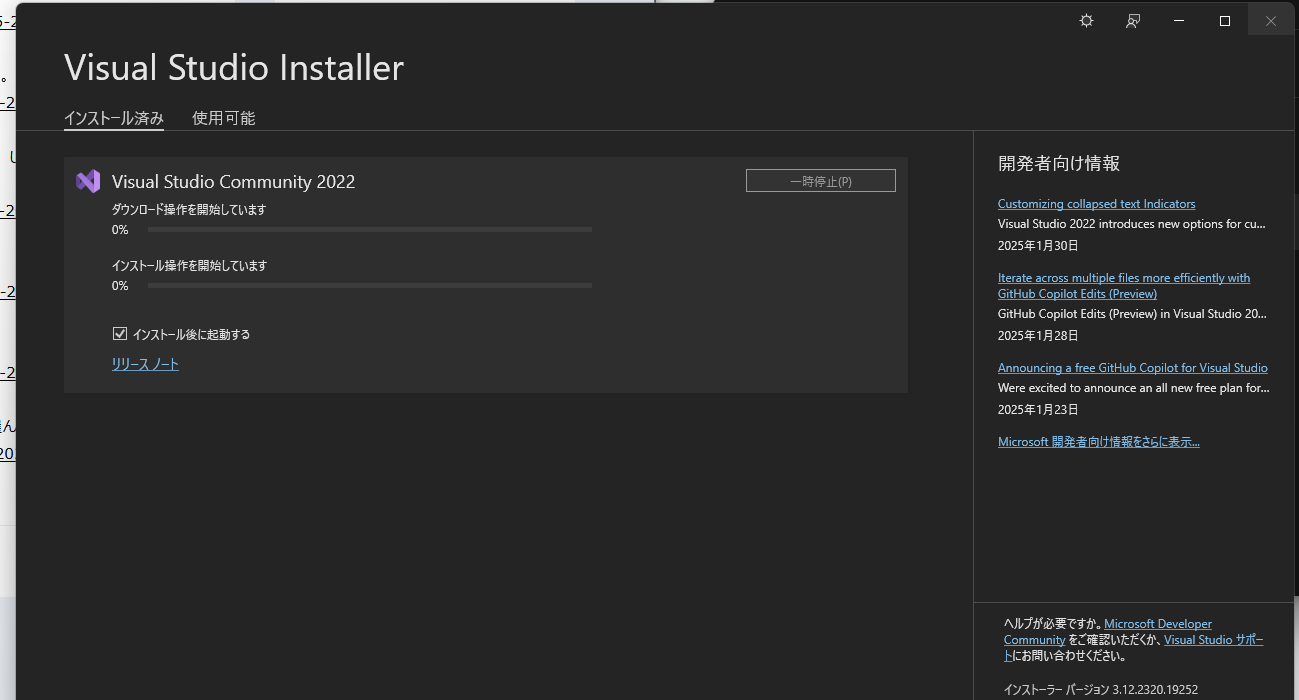Switch to the インストール済み tab
This screenshot has height=700, width=1299.
(x=114, y=118)
